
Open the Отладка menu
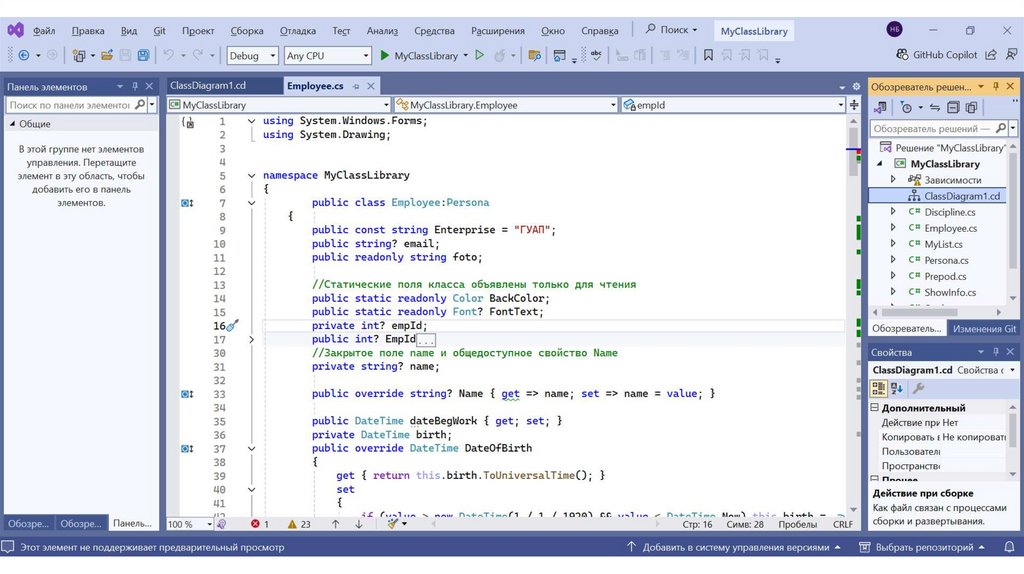click(x=297, y=30)
